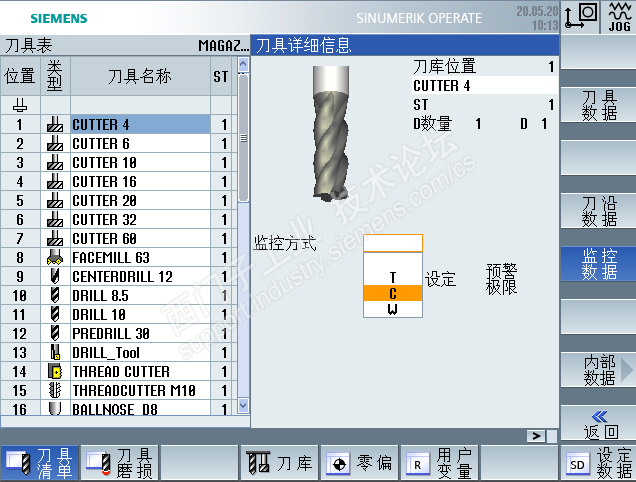Click the tool icon for DRILL_Tool
This screenshot has height=482, width=636.
pyautogui.click(x=55, y=352)
